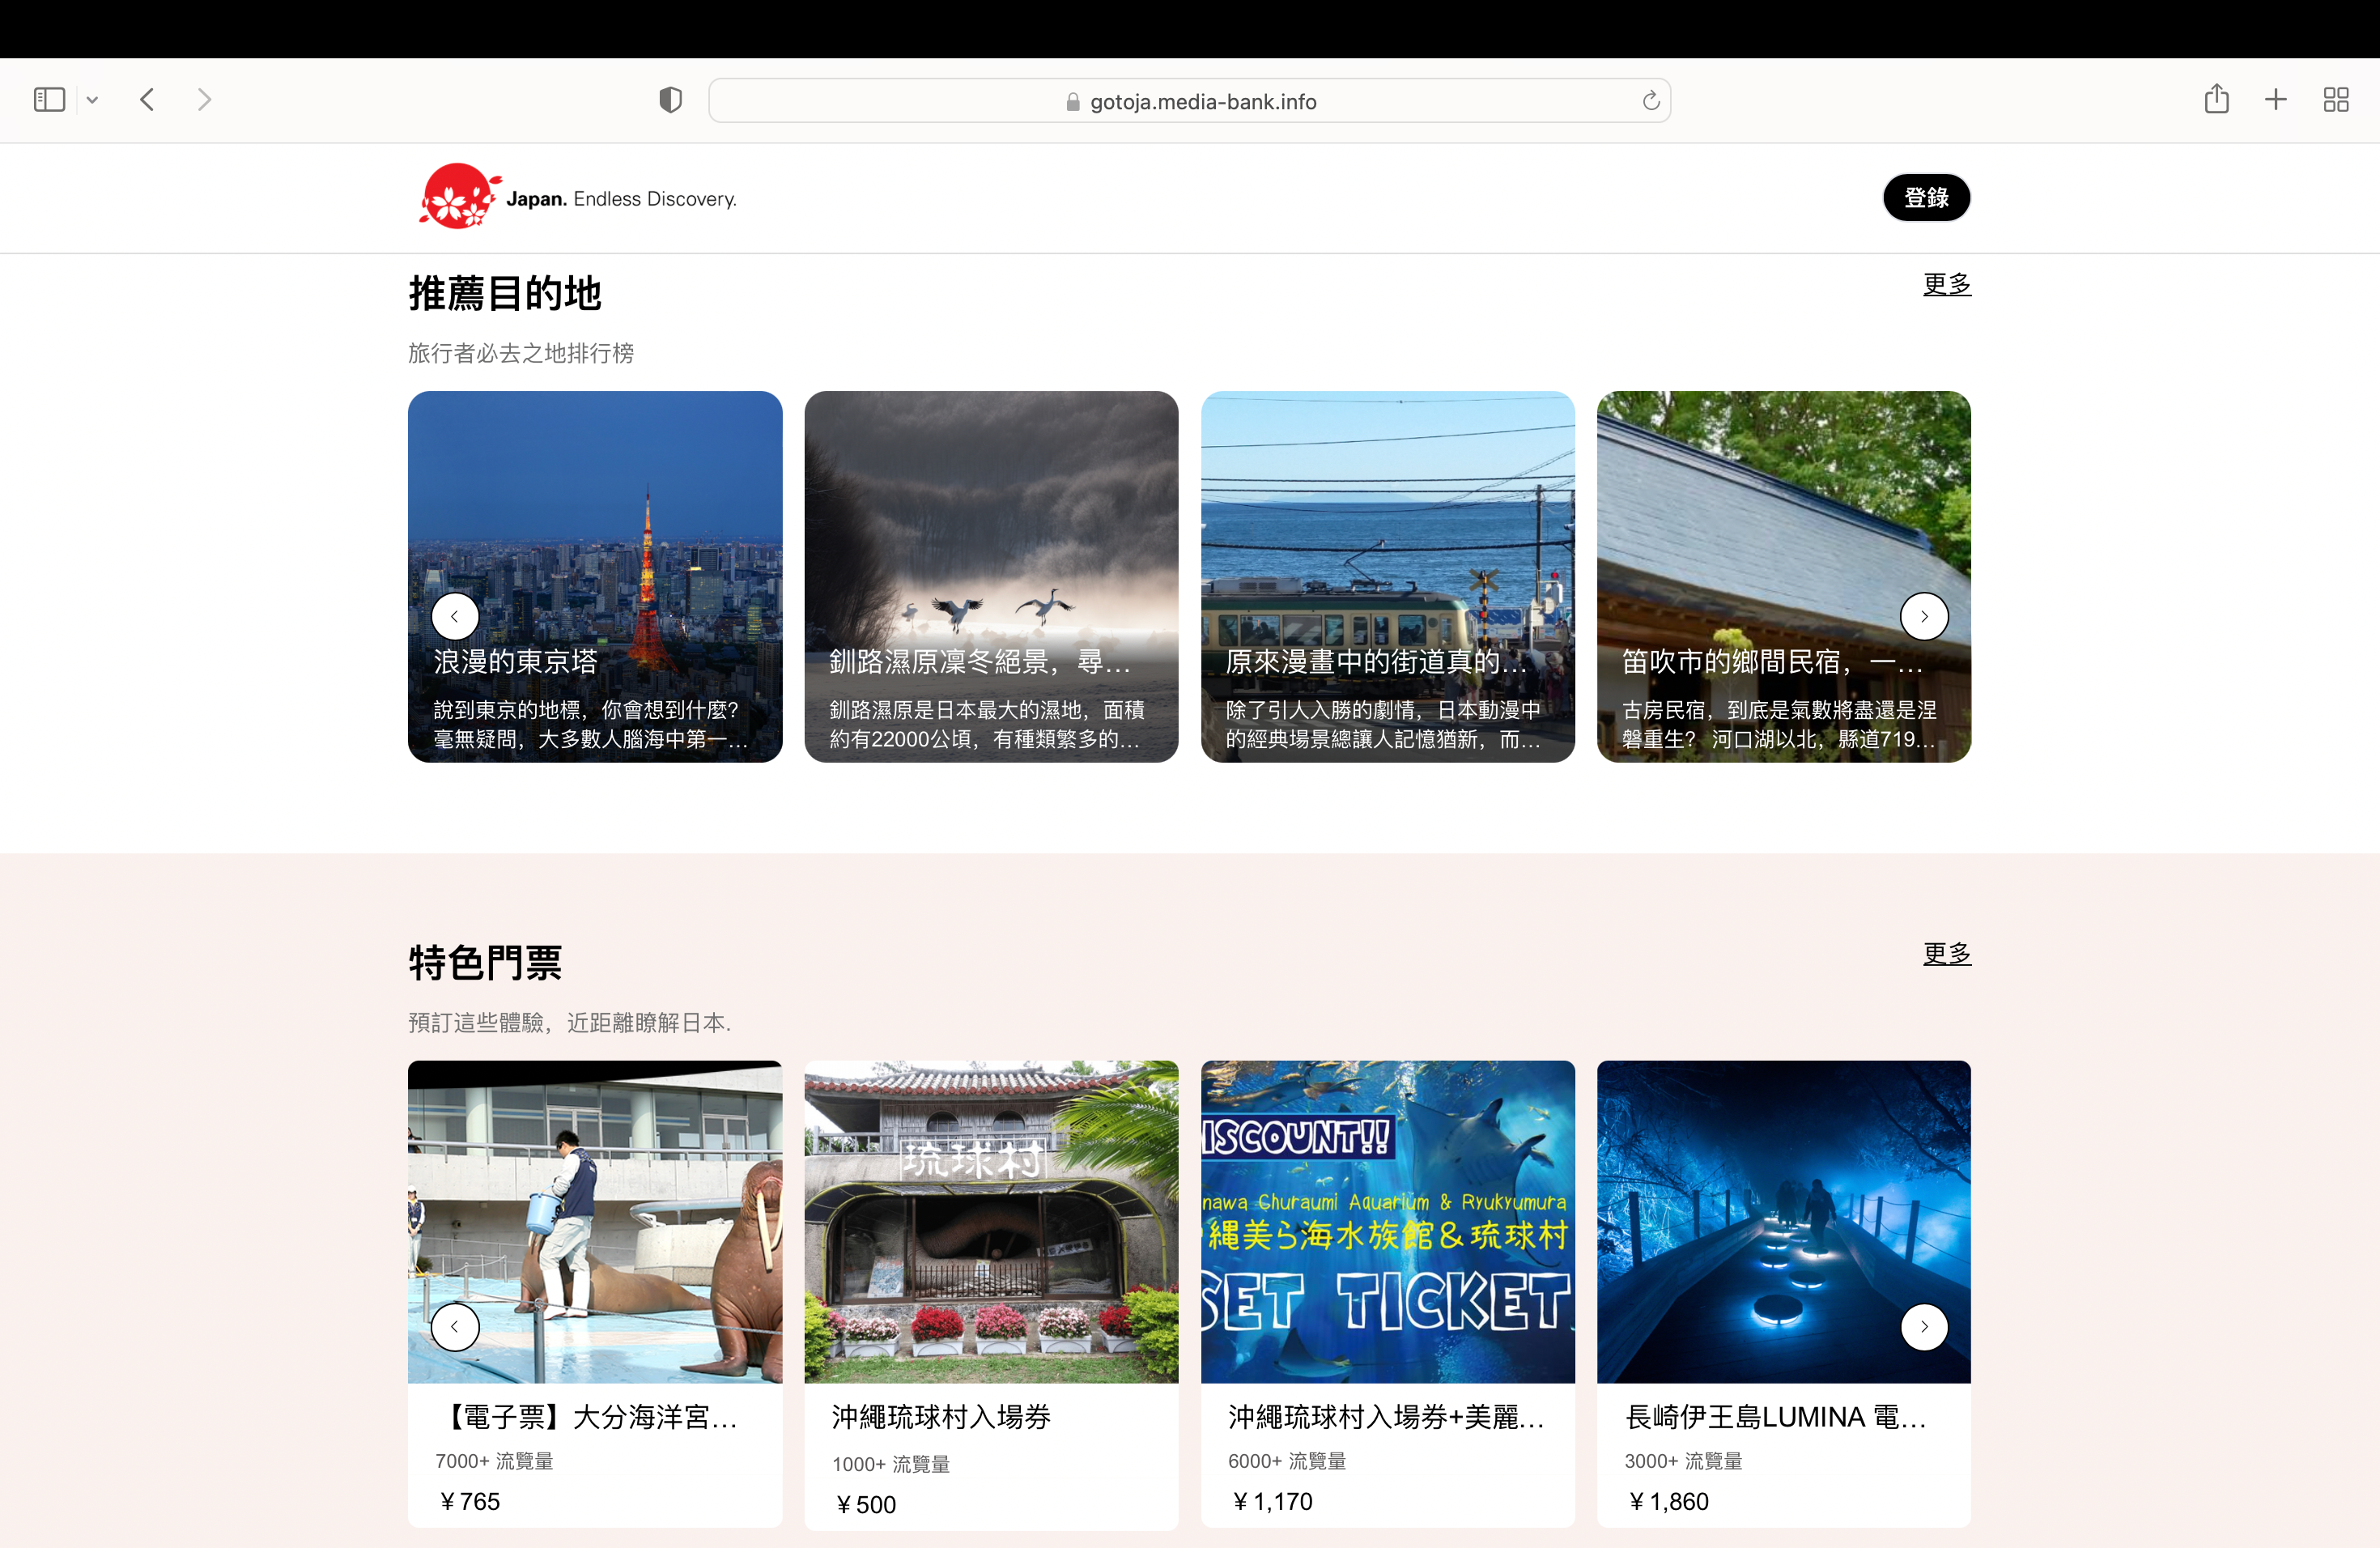Go back to the previous page

pos(147,100)
